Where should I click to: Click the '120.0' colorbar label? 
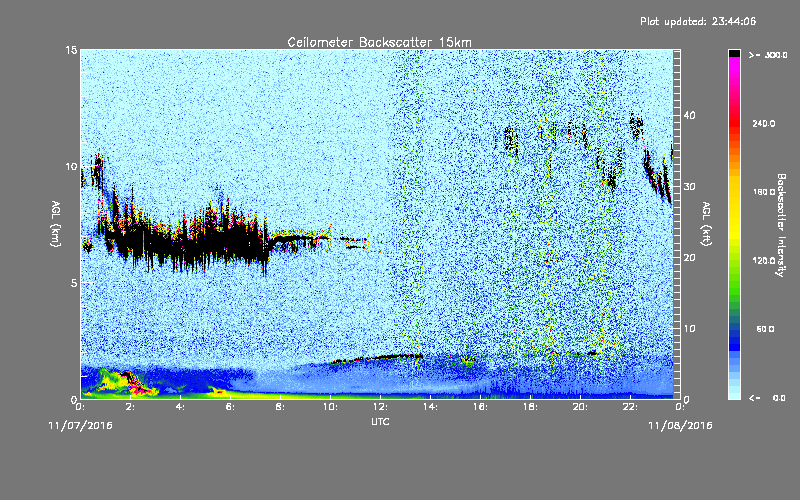(x=763, y=260)
